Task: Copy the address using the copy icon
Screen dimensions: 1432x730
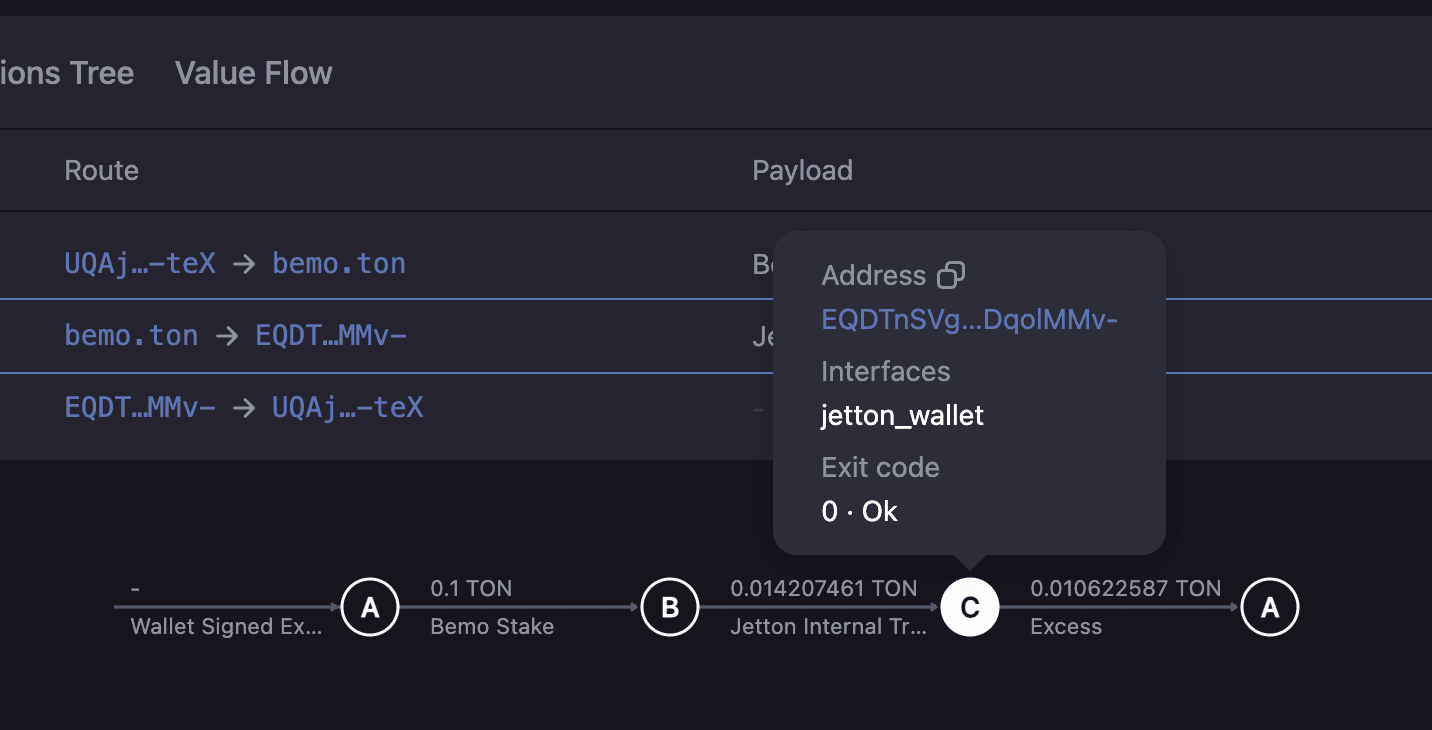Action: [x=951, y=275]
